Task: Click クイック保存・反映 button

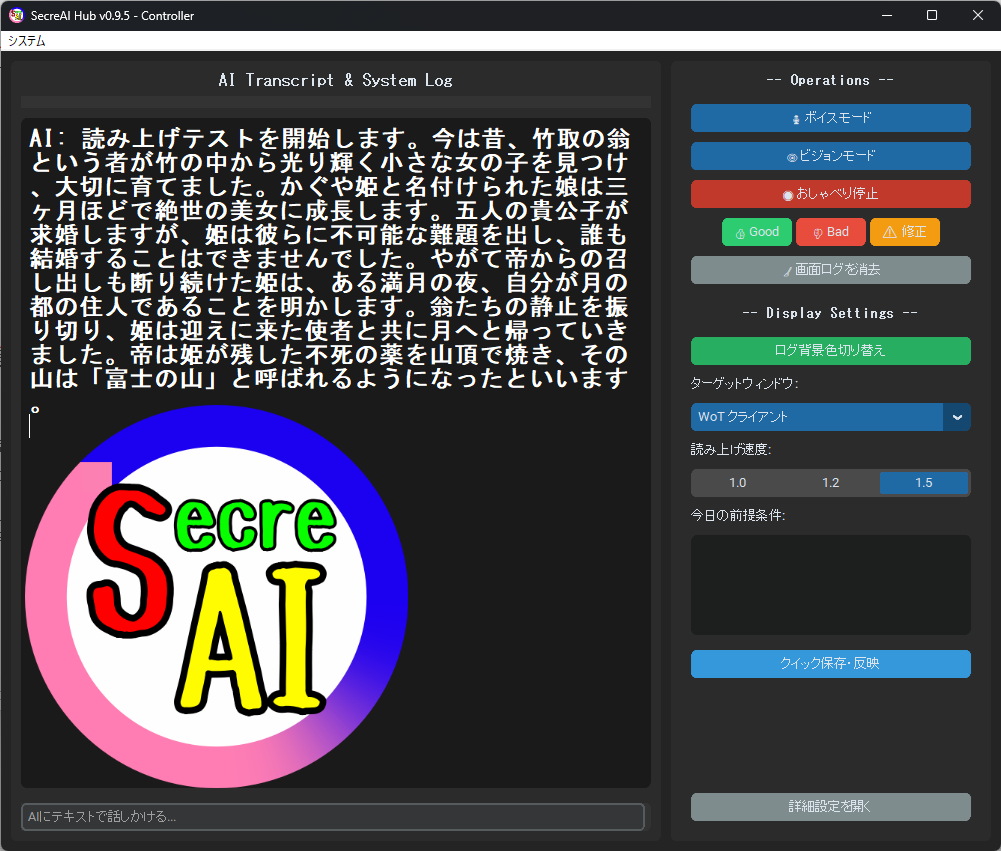Action: tap(831, 664)
